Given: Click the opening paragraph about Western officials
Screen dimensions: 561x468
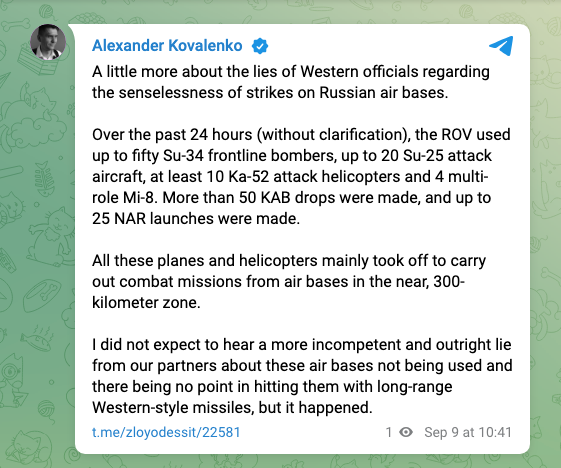Looking at the screenshot, I should (291, 82).
